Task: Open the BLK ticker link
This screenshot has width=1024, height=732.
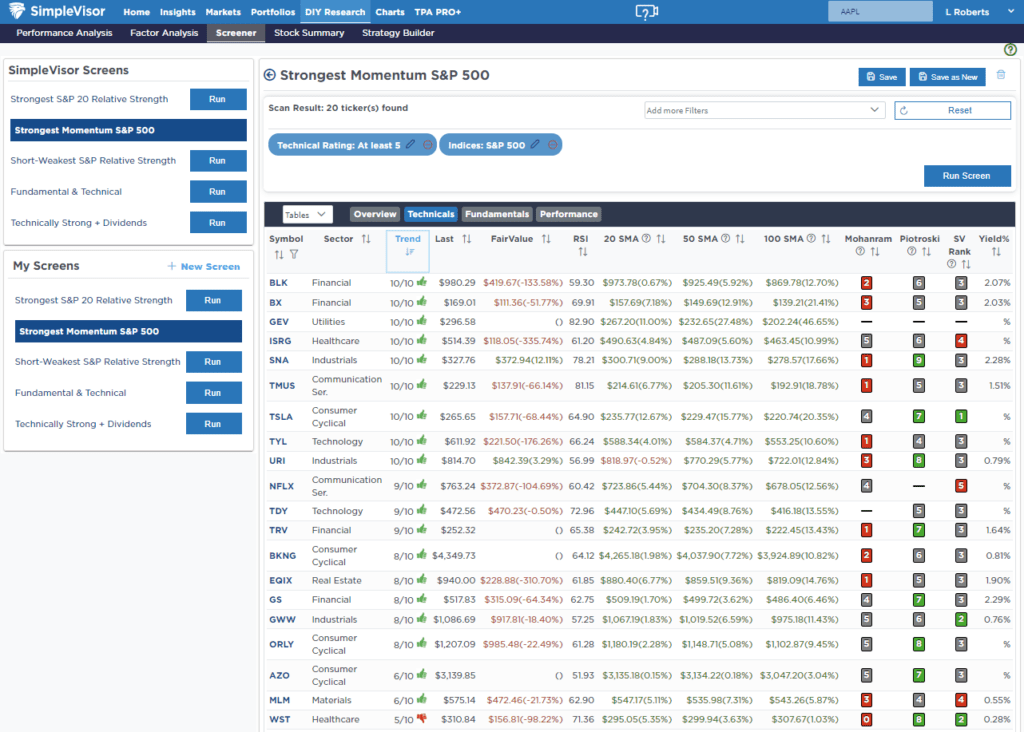Action: tap(278, 283)
